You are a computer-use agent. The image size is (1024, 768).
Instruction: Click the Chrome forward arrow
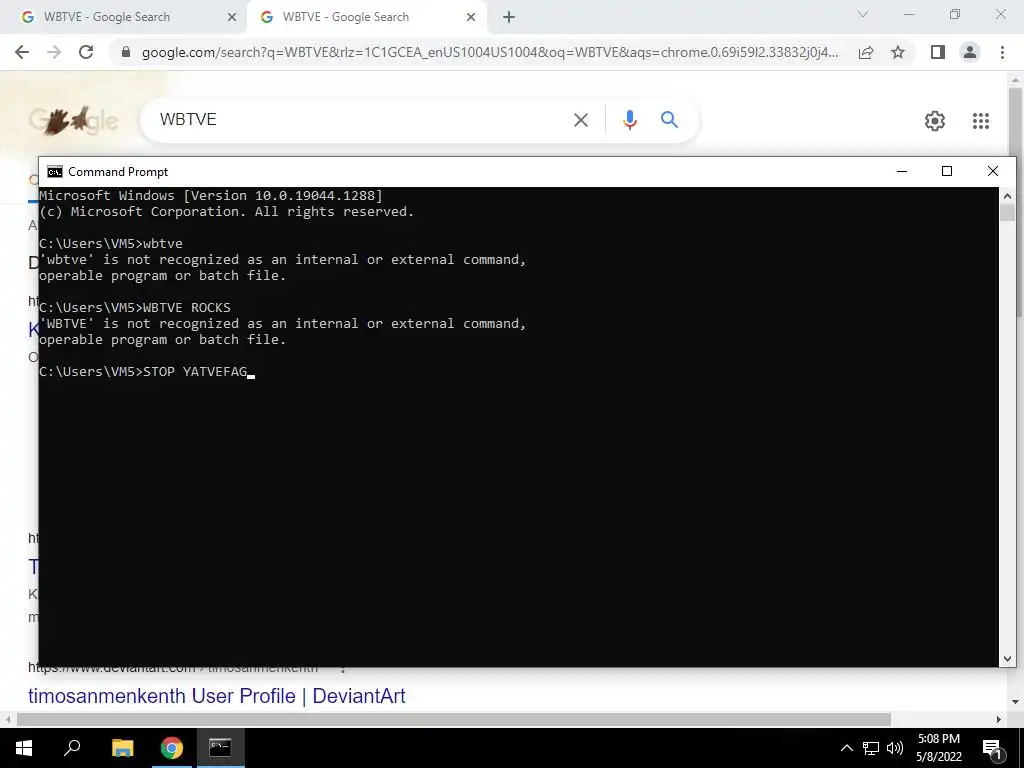[54, 52]
